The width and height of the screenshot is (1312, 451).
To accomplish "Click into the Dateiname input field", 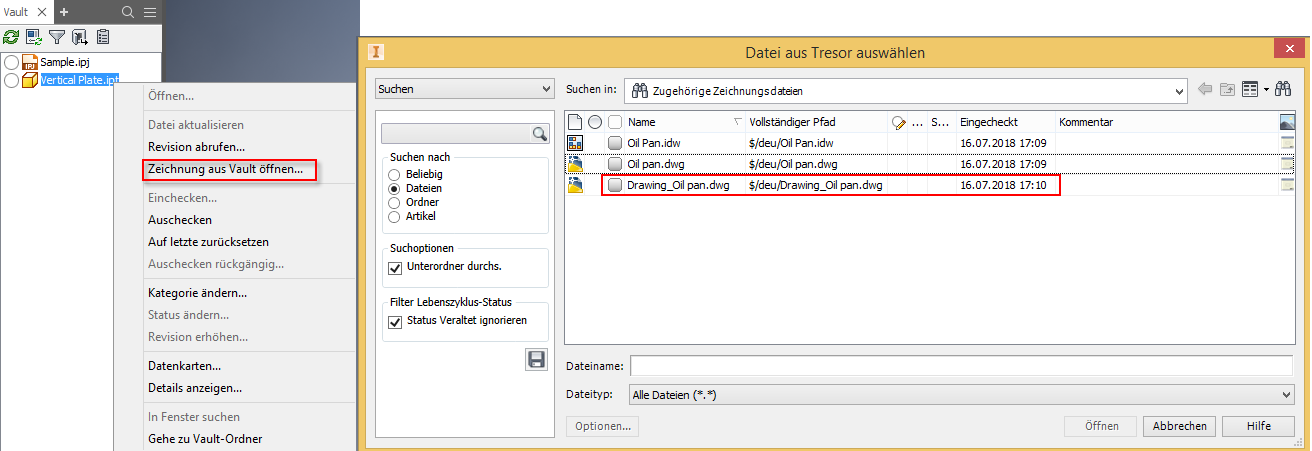I will click(962, 366).
